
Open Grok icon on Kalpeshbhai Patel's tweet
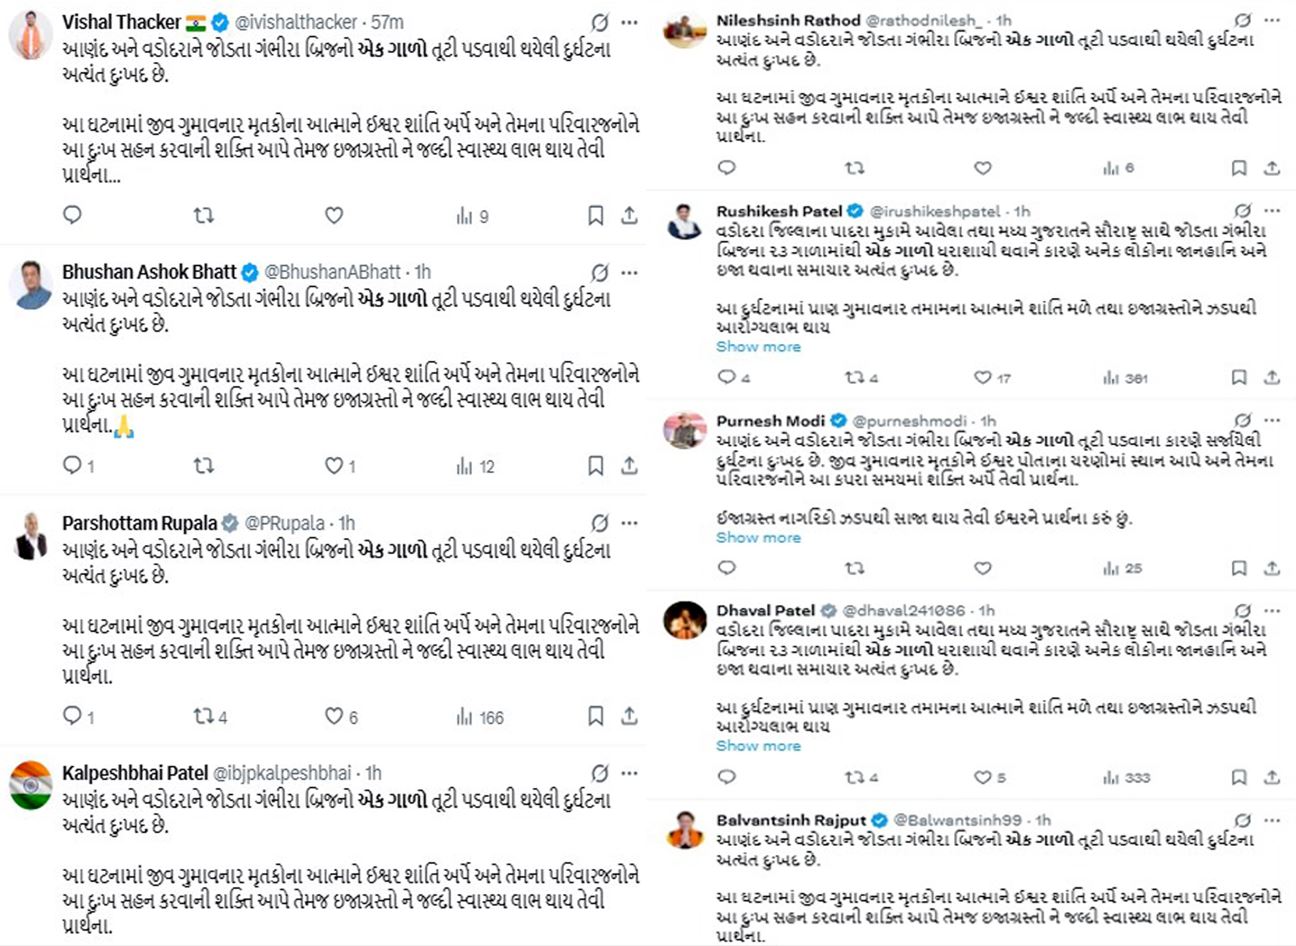599,773
